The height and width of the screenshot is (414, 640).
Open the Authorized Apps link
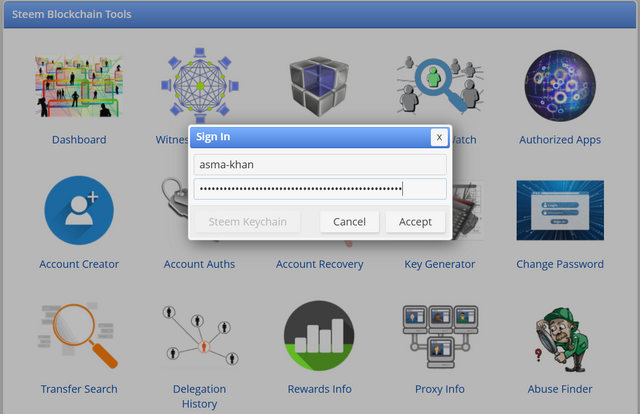[560, 140]
